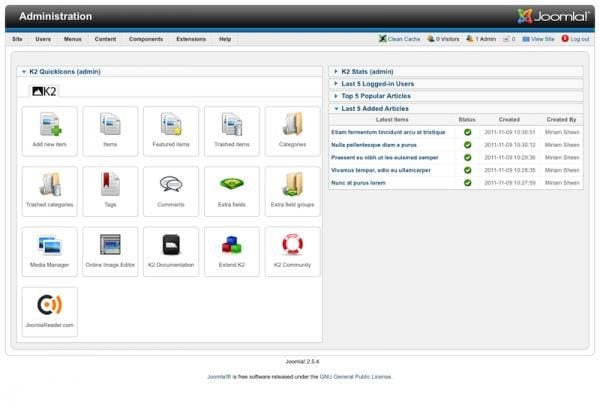Open the K2 Community lifebuoy icon

pyautogui.click(x=292, y=251)
